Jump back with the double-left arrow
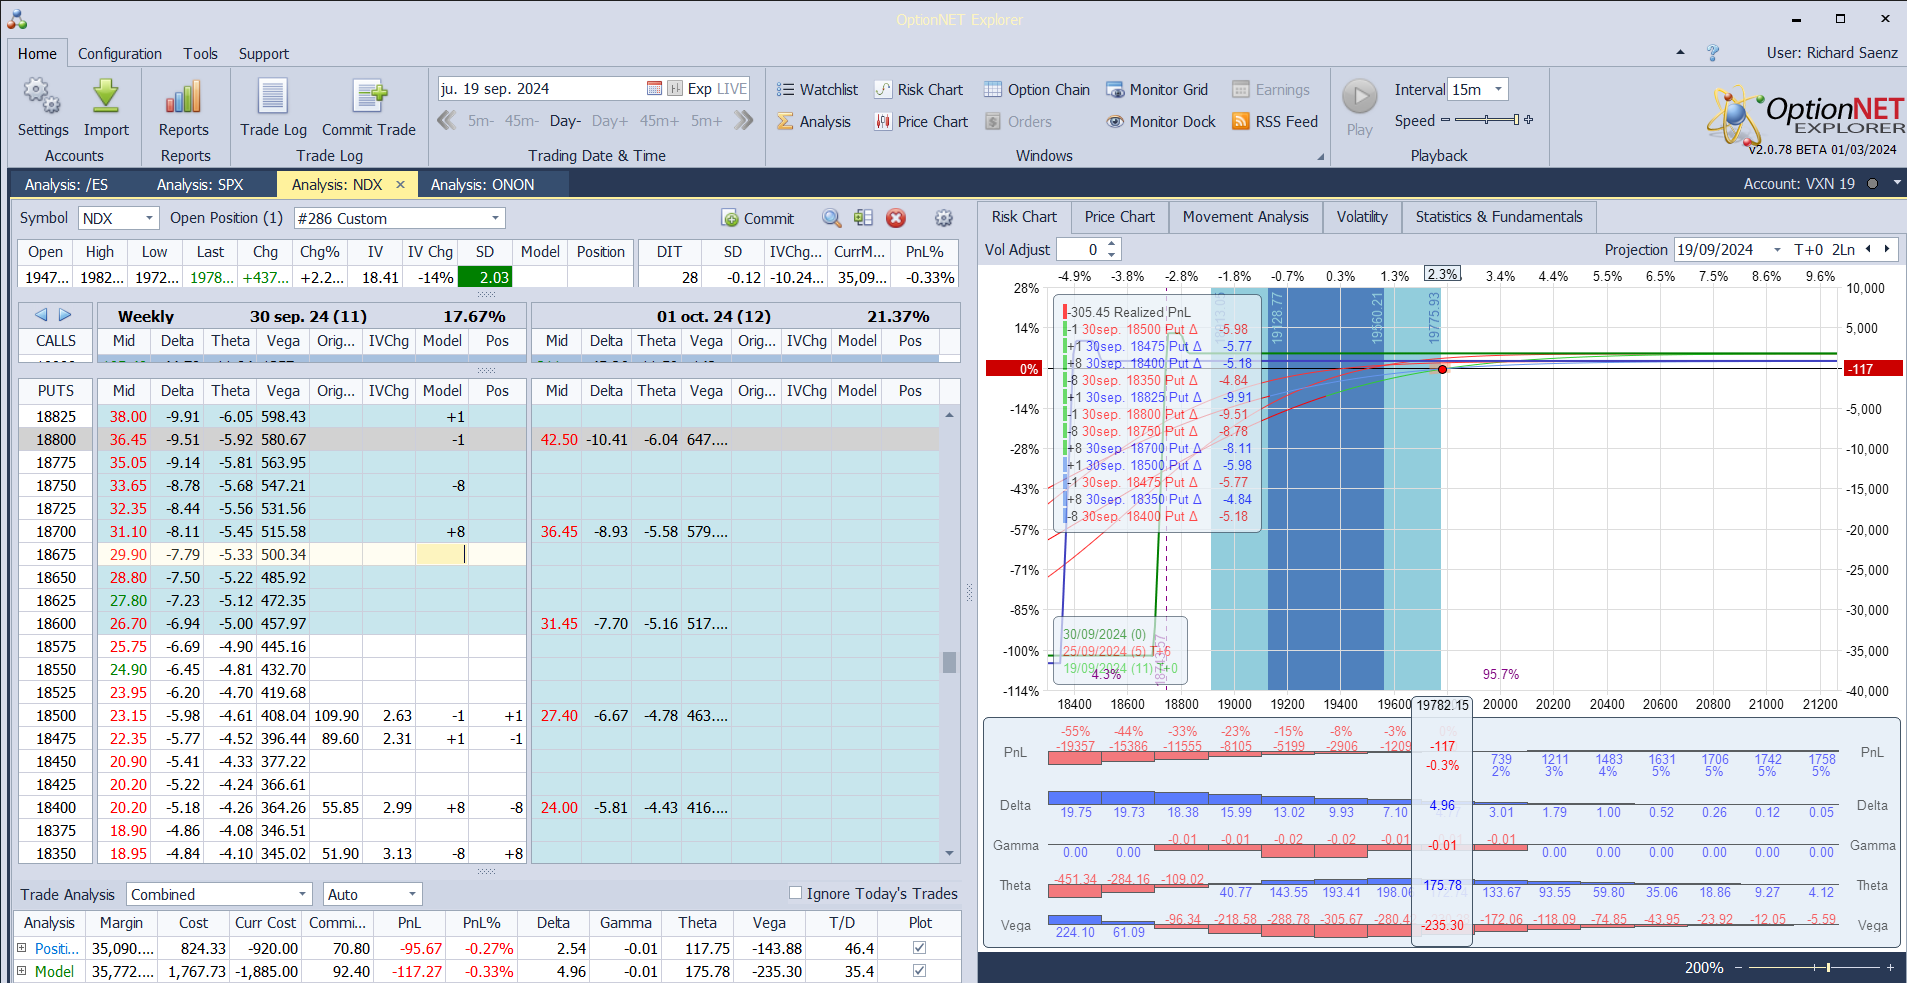Image resolution: width=1907 pixels, height=983 pixels. (x=447, y=120)
